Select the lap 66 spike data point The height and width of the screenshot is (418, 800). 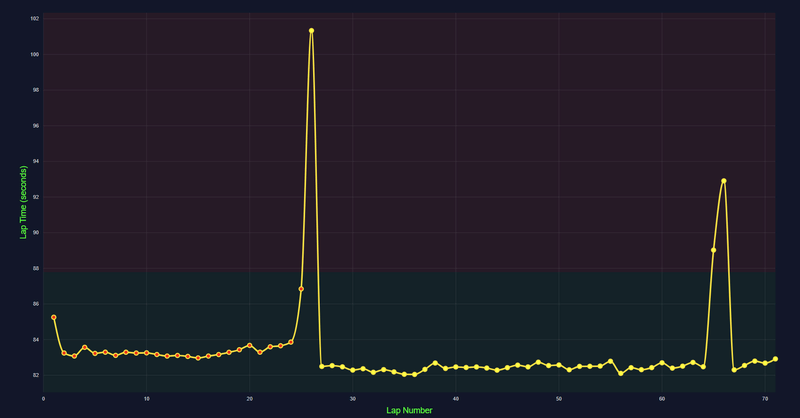click(x=723, y=181)
